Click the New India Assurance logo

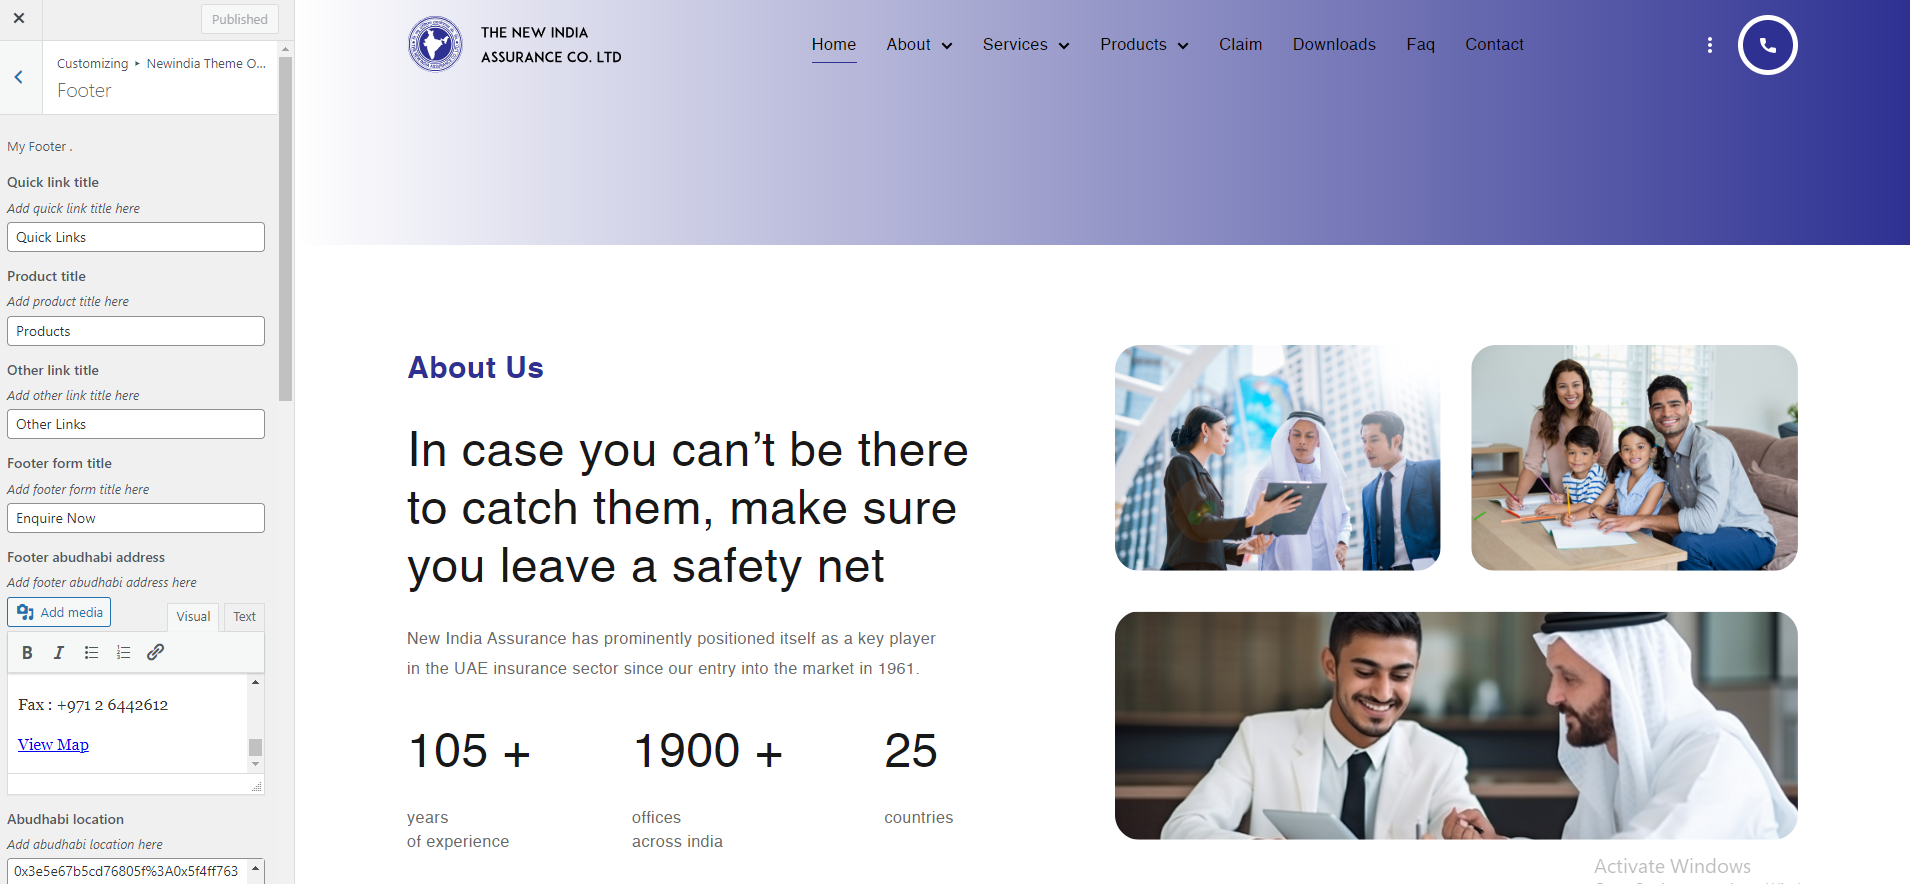[x=435, y=45]
